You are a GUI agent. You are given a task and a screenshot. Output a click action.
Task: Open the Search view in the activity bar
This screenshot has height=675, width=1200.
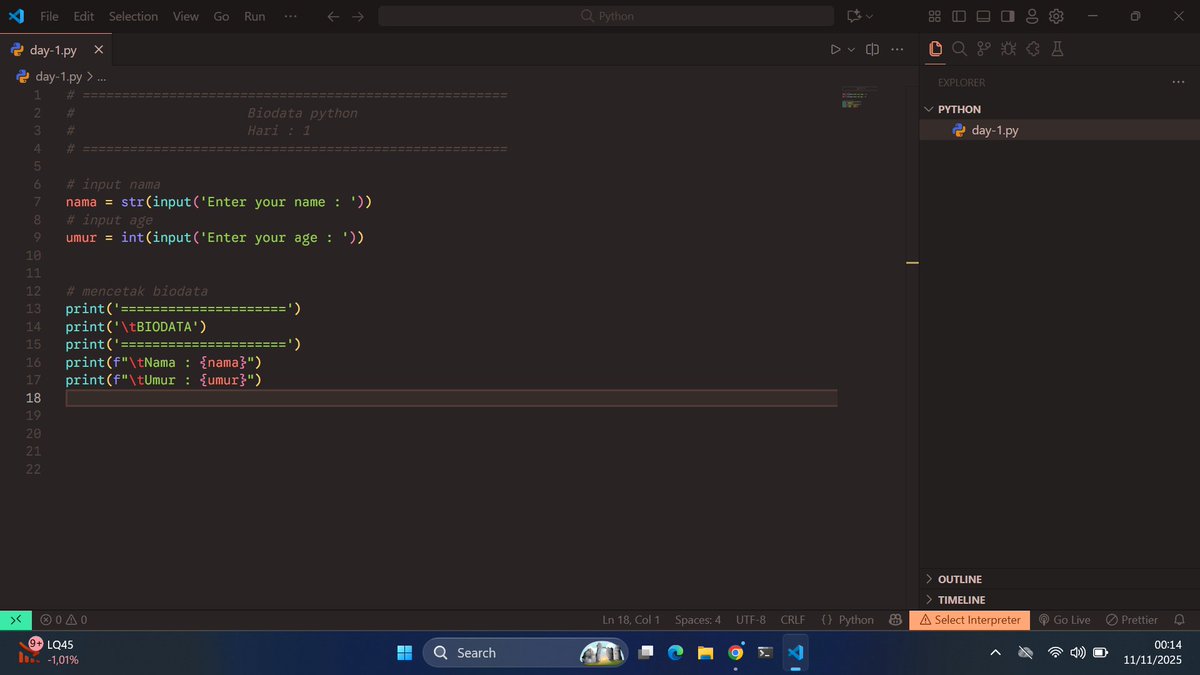click(x=960, y=48)
